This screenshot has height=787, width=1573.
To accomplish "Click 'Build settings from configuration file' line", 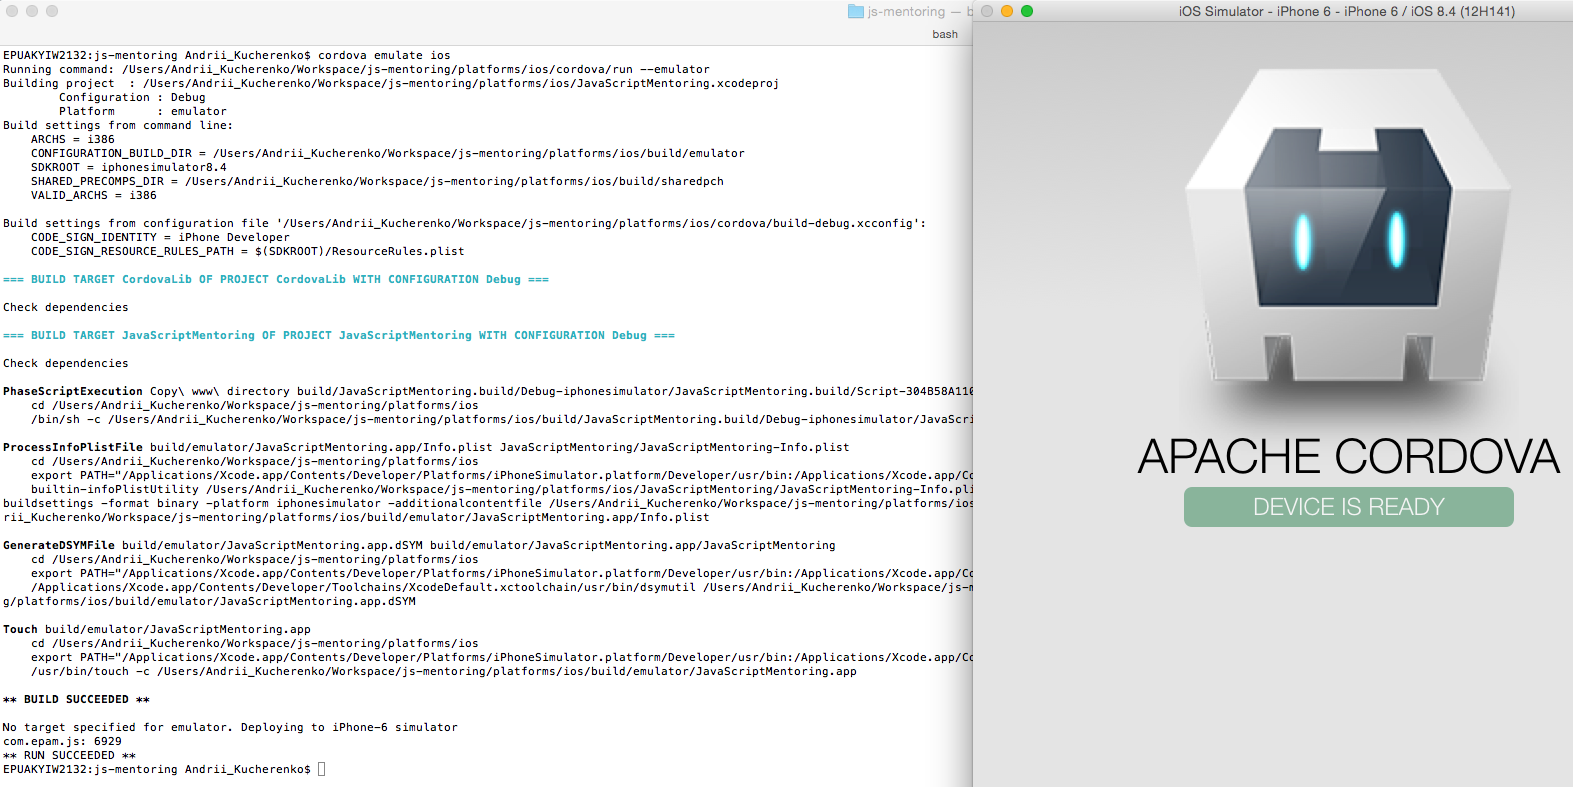I will (x=465, y=223).
